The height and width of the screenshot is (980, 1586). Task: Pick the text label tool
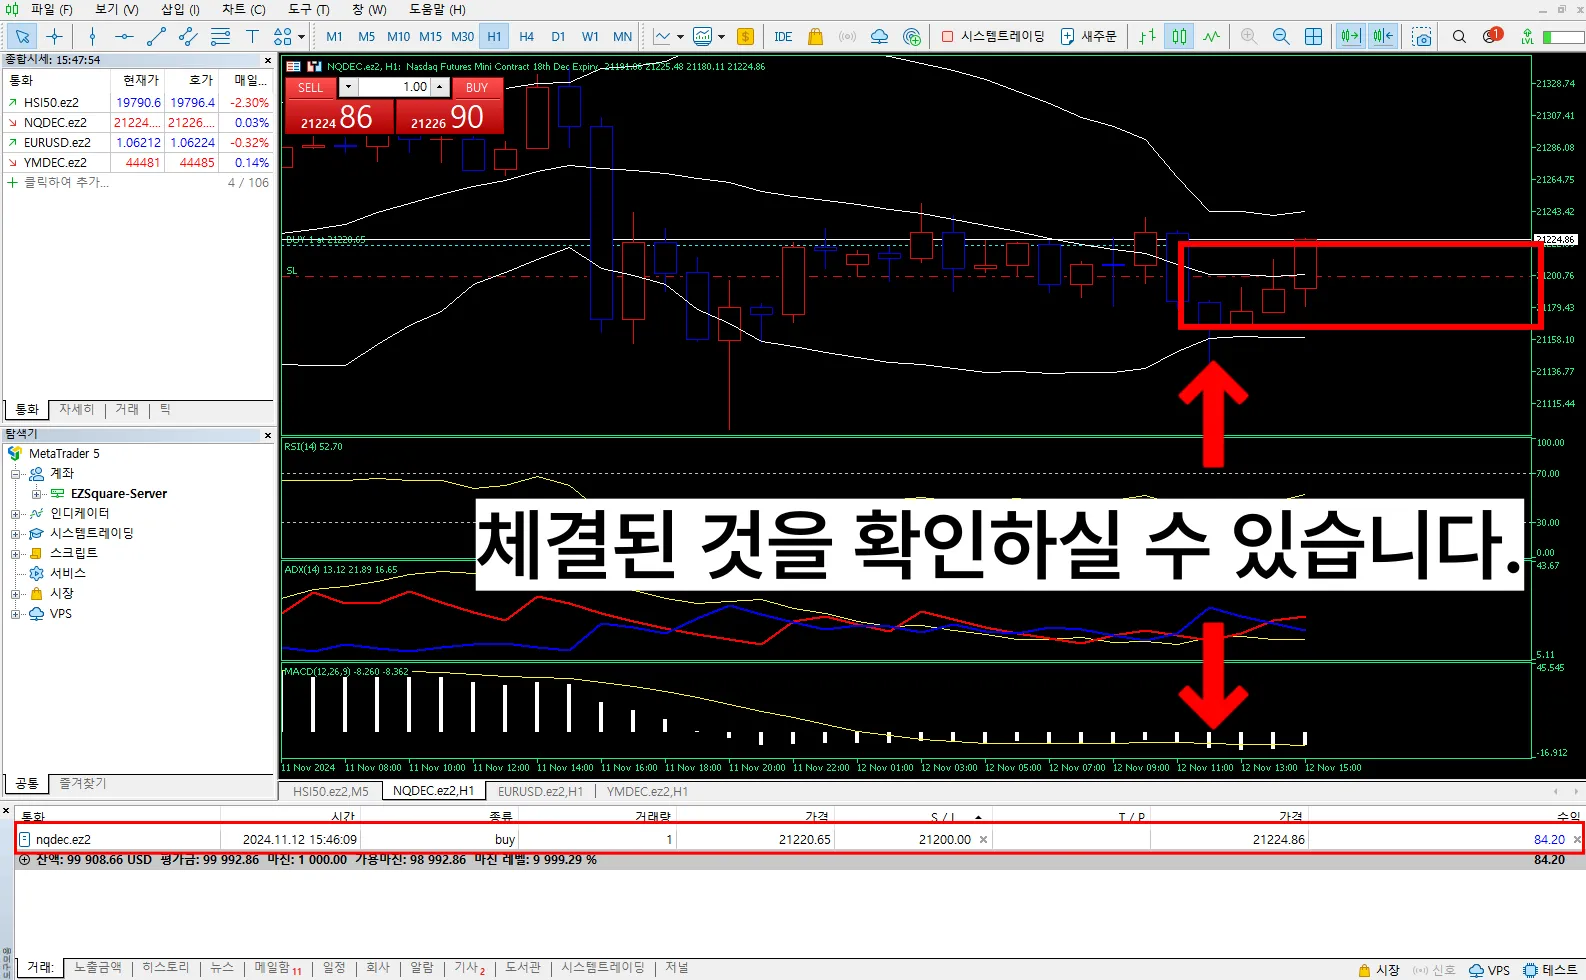pyautogui.click(x=252, y=36)
